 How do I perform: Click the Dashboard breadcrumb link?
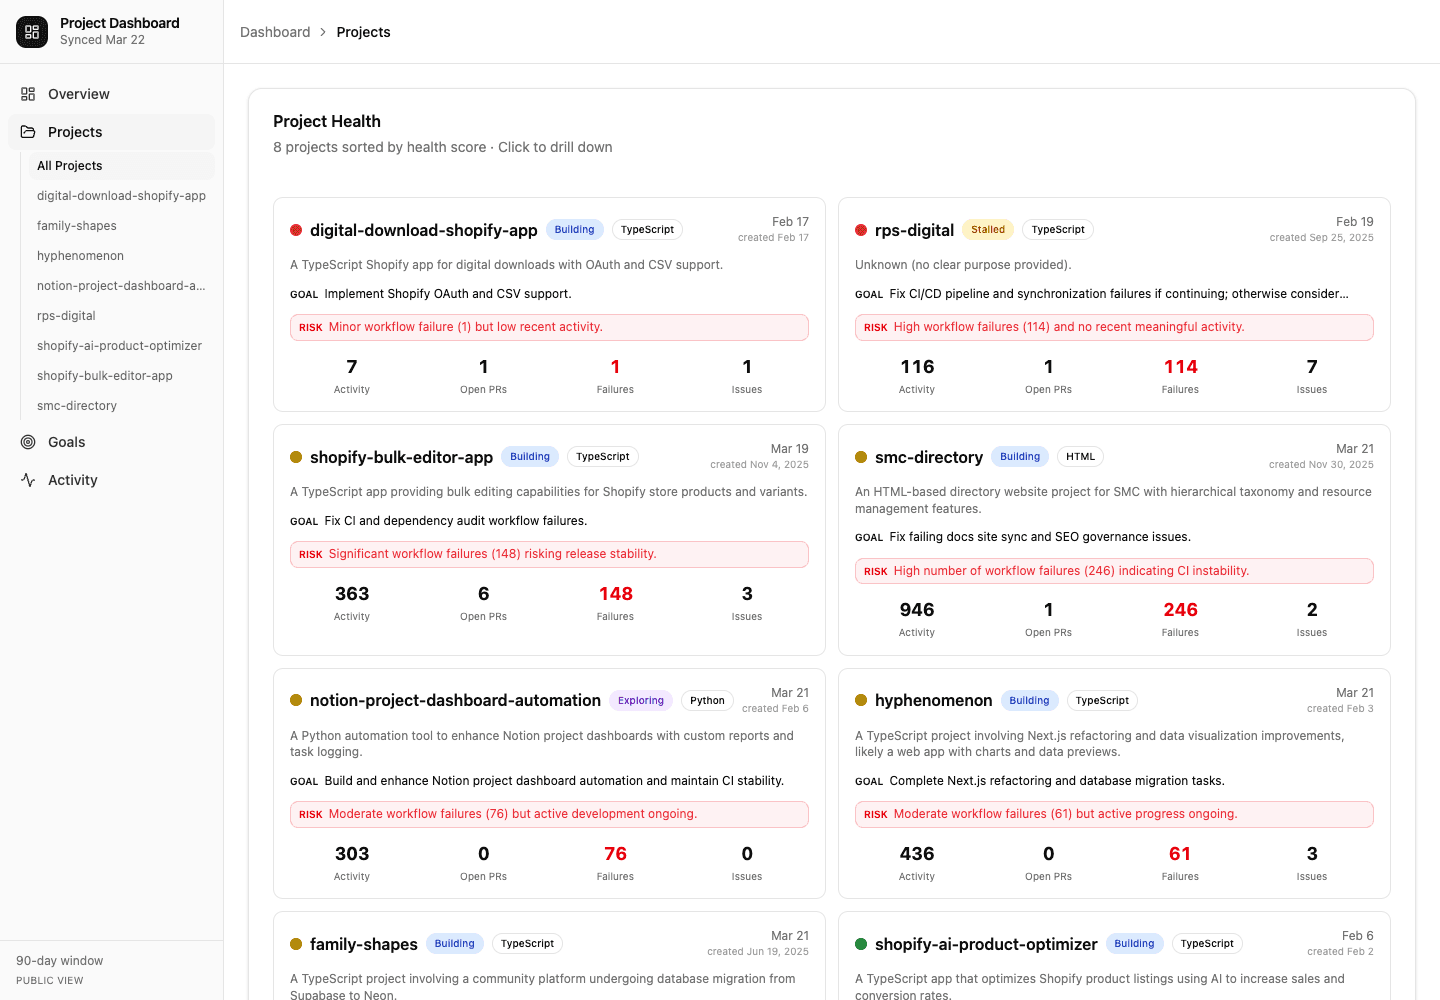[x=275, y=32]
